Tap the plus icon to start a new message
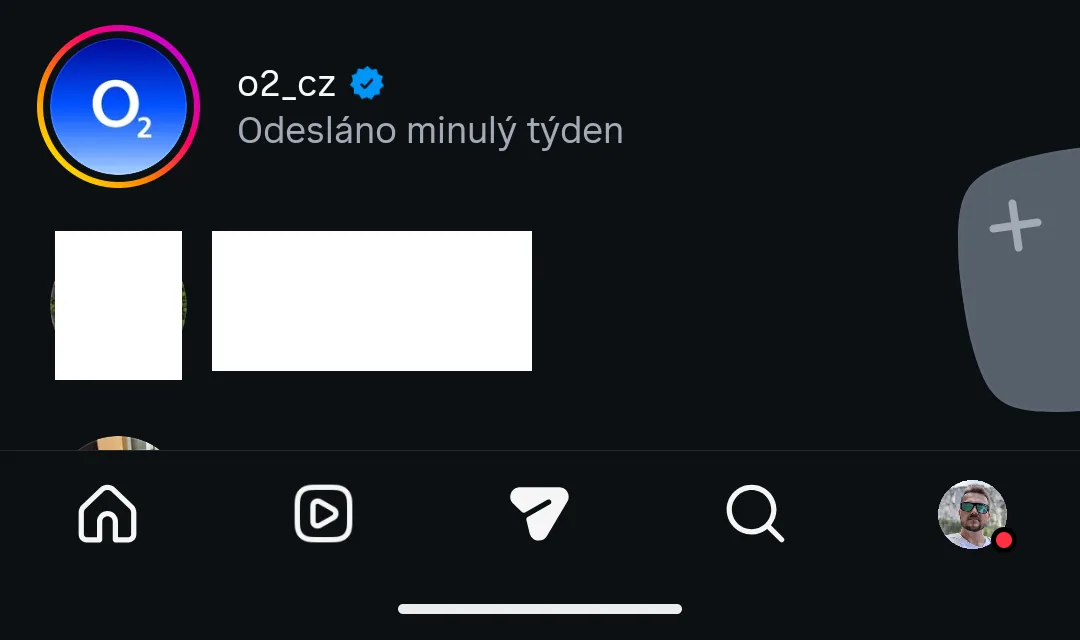Screen dimensions: 1080x640 1015,225
